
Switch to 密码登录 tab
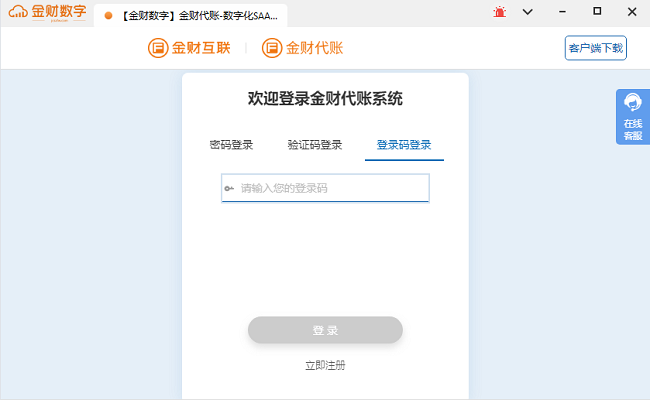click(x=231, y=145)
